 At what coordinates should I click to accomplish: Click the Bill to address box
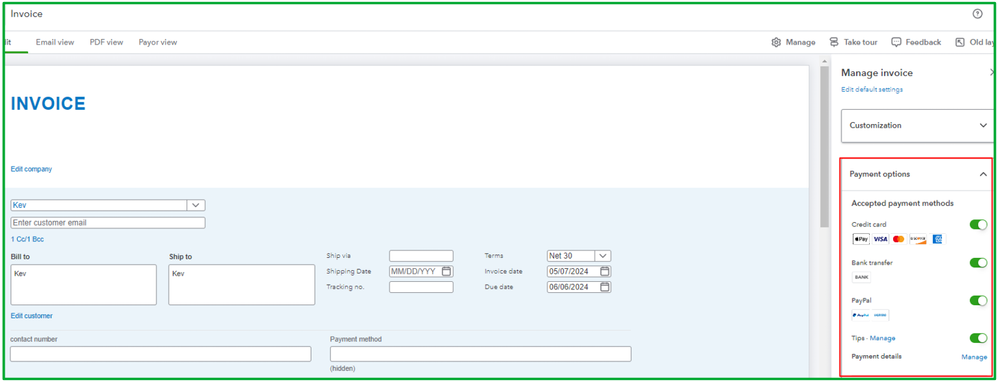[83, 285]
